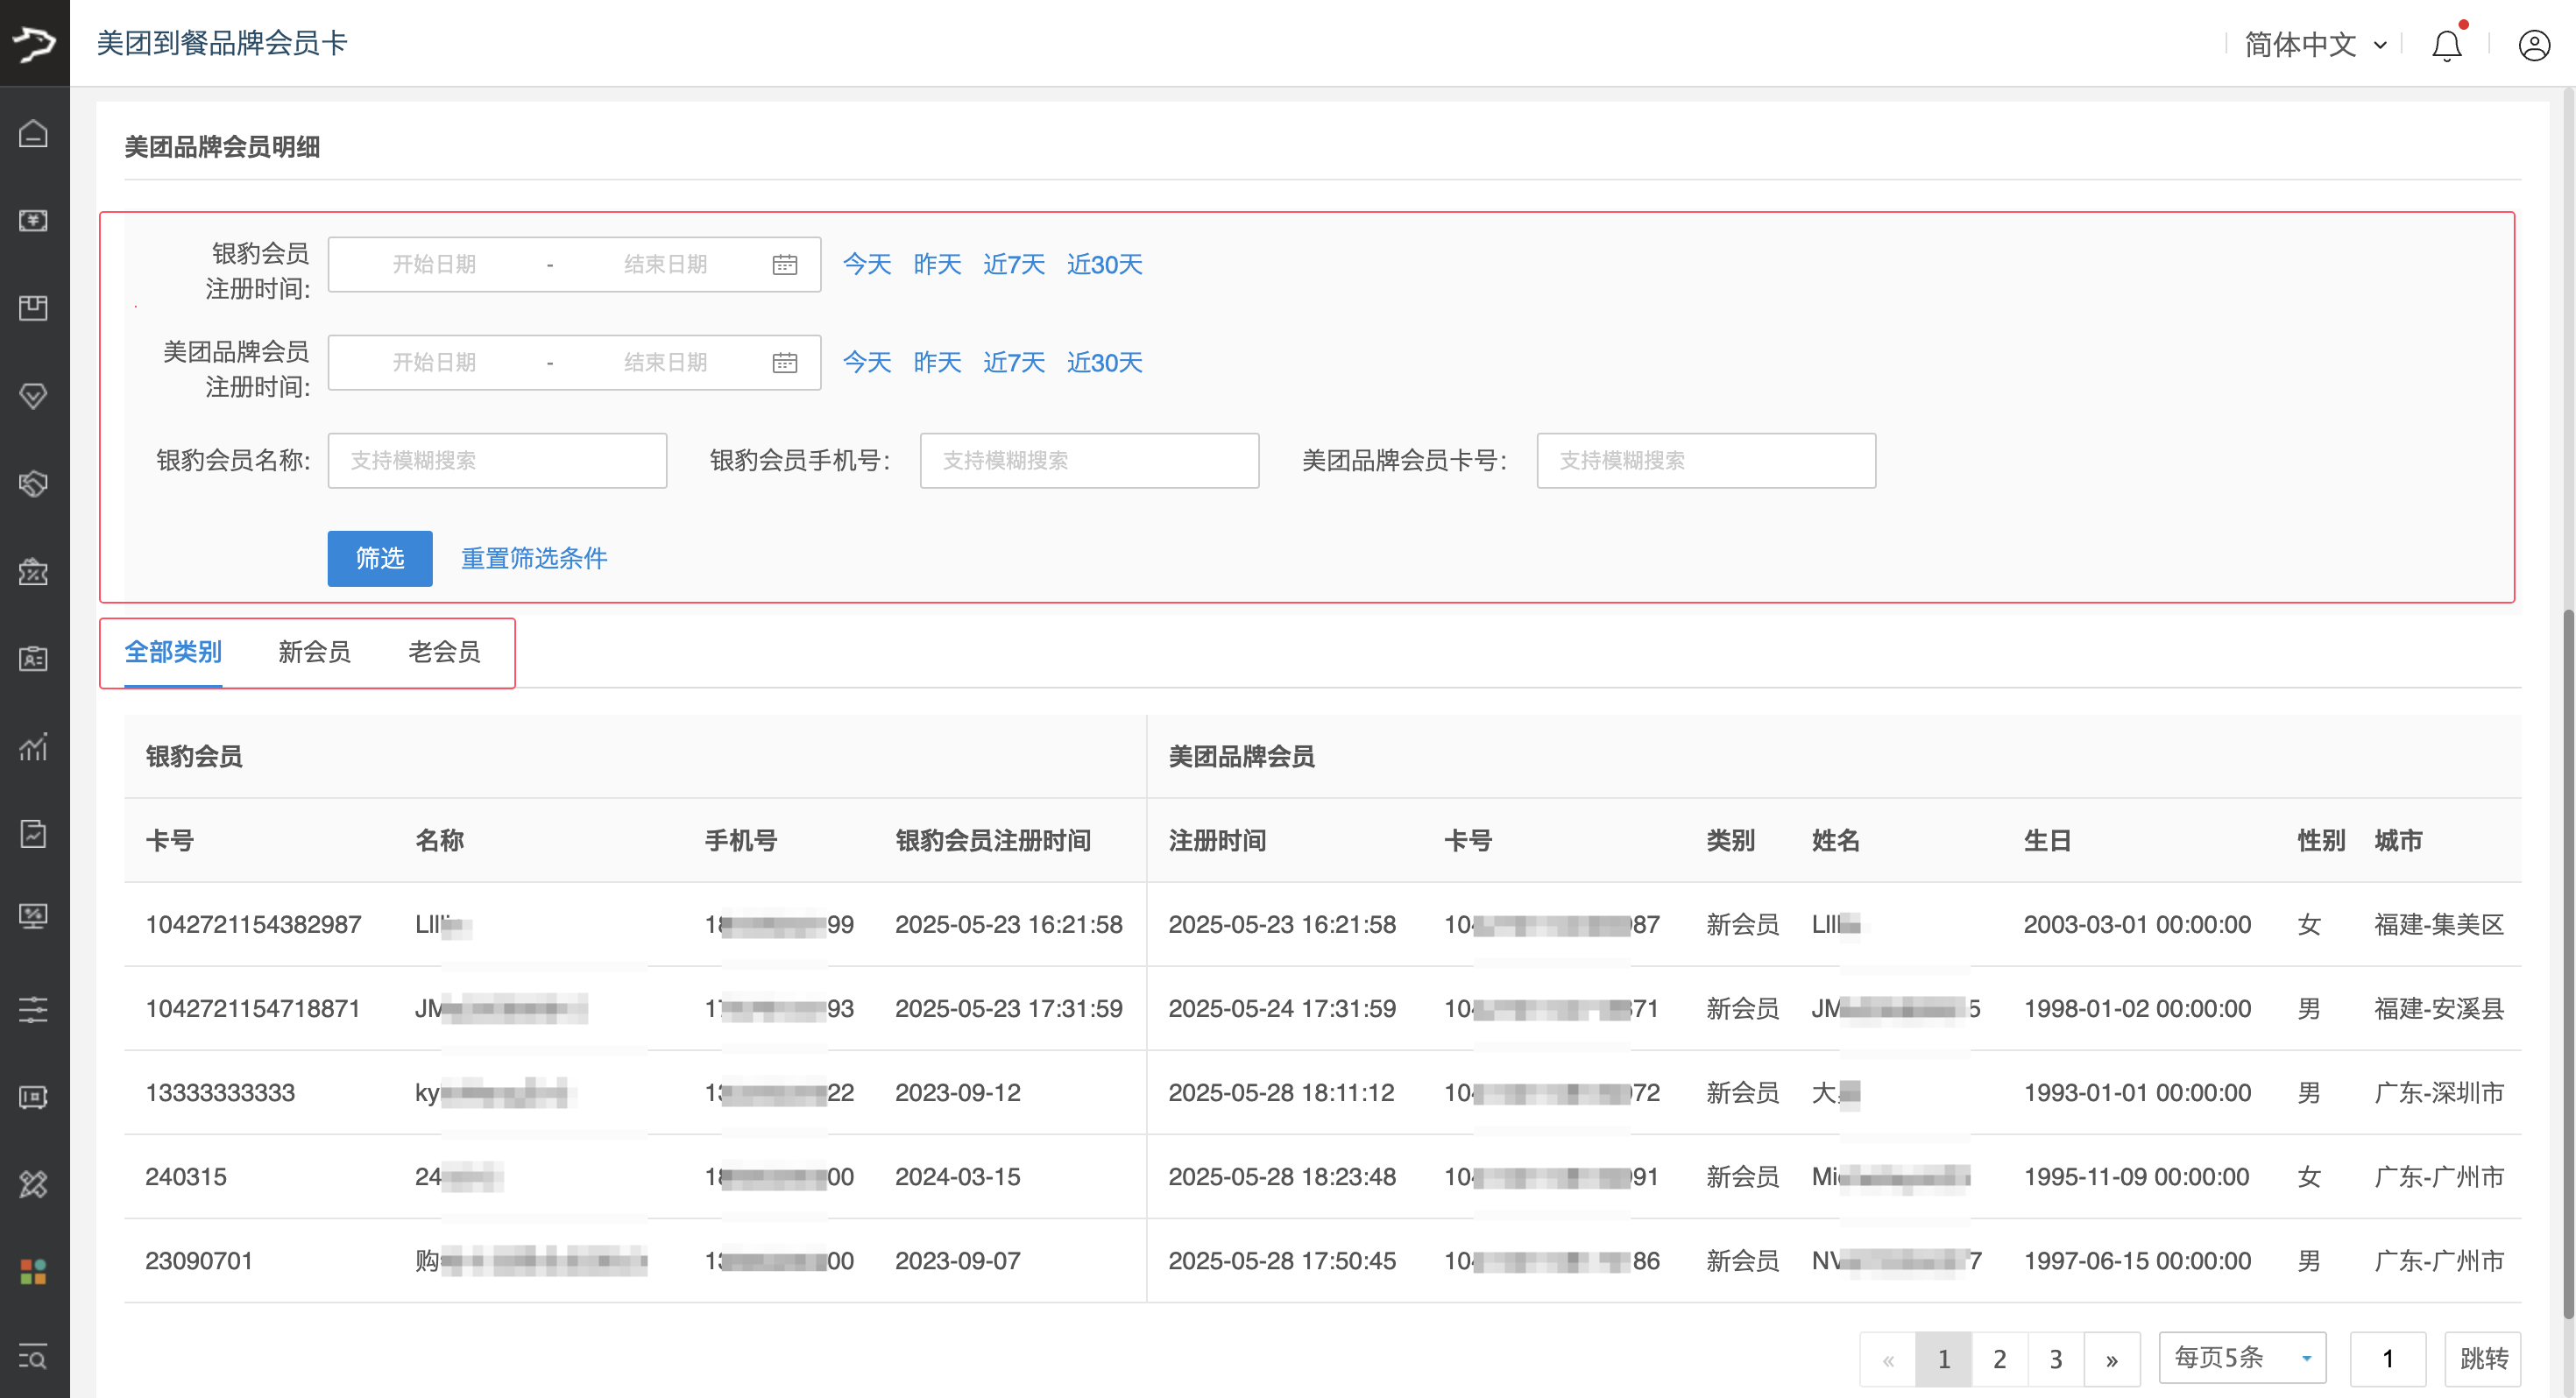
Task: Open the chart analytics icon in the sidebar
Action: tap(33, 746)
